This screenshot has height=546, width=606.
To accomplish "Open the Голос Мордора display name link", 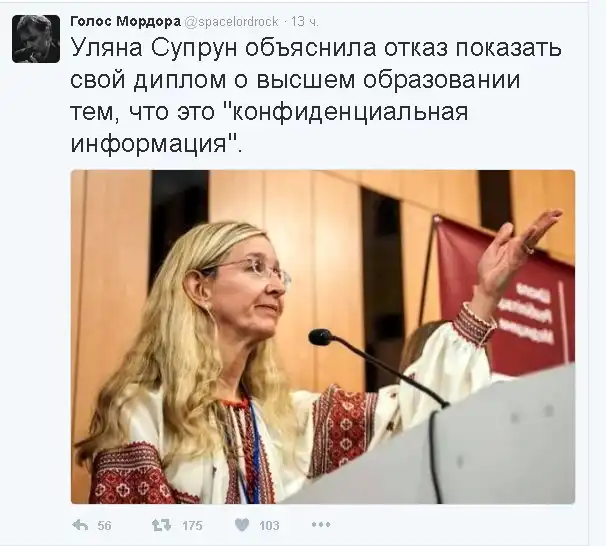I will point(126,22).
